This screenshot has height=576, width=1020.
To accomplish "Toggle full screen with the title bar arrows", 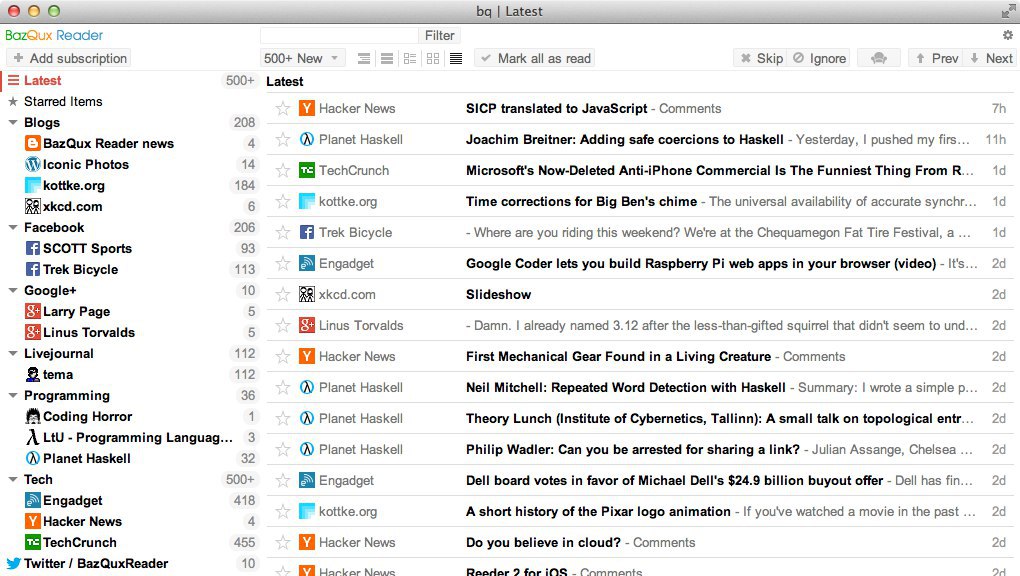I will click(1008, 11).
